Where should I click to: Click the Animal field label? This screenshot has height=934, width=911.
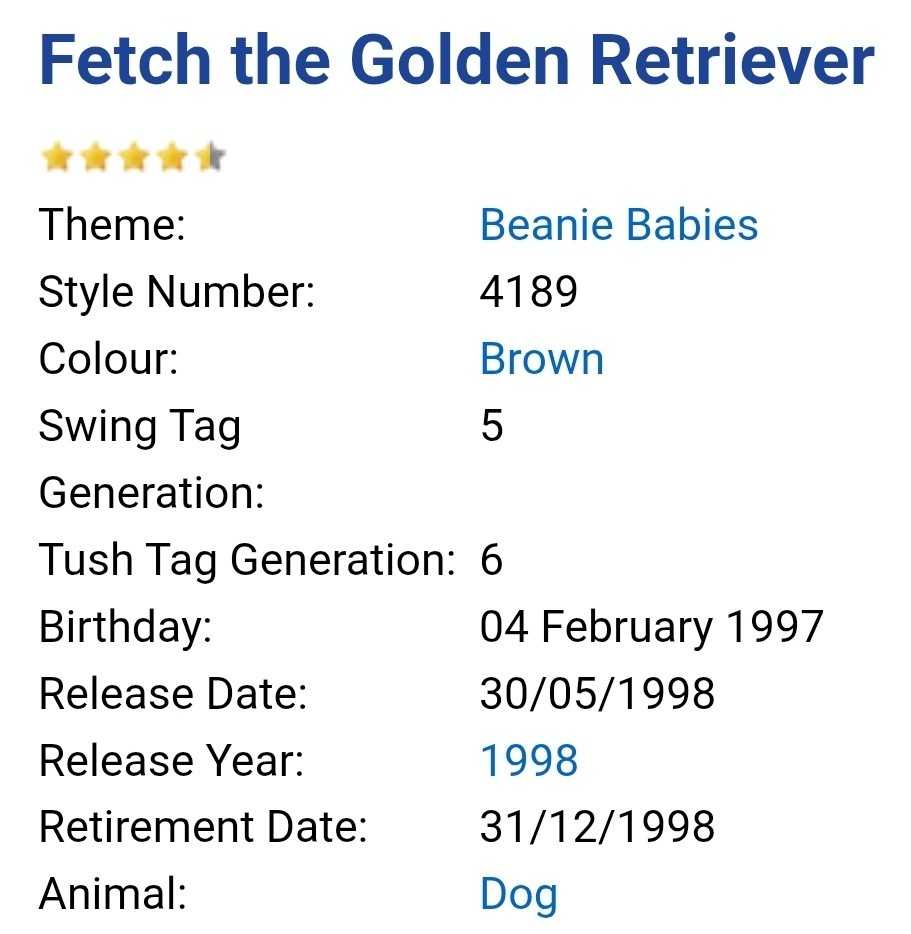tap(112, 894)
